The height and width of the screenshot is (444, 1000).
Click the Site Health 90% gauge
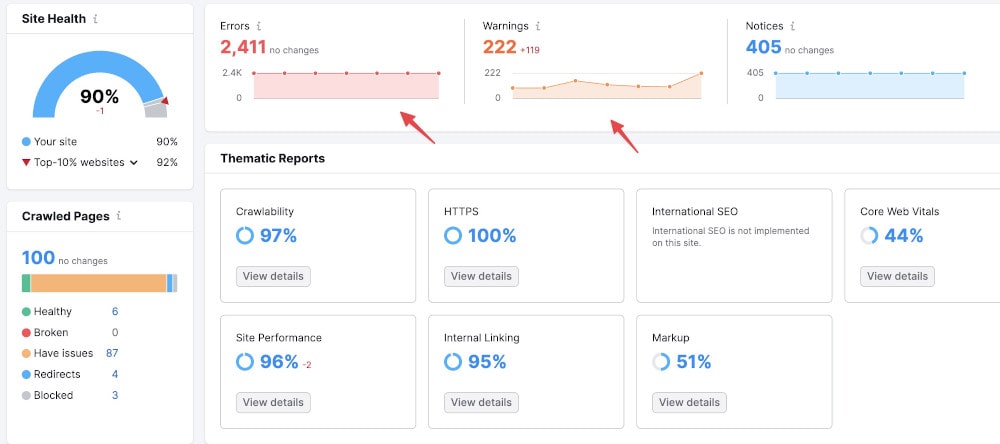click(99, 85)
